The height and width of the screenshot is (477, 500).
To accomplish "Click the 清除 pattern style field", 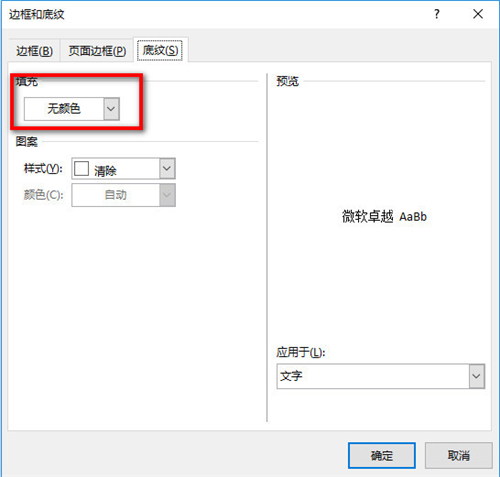I will click(x=123, y=169).
